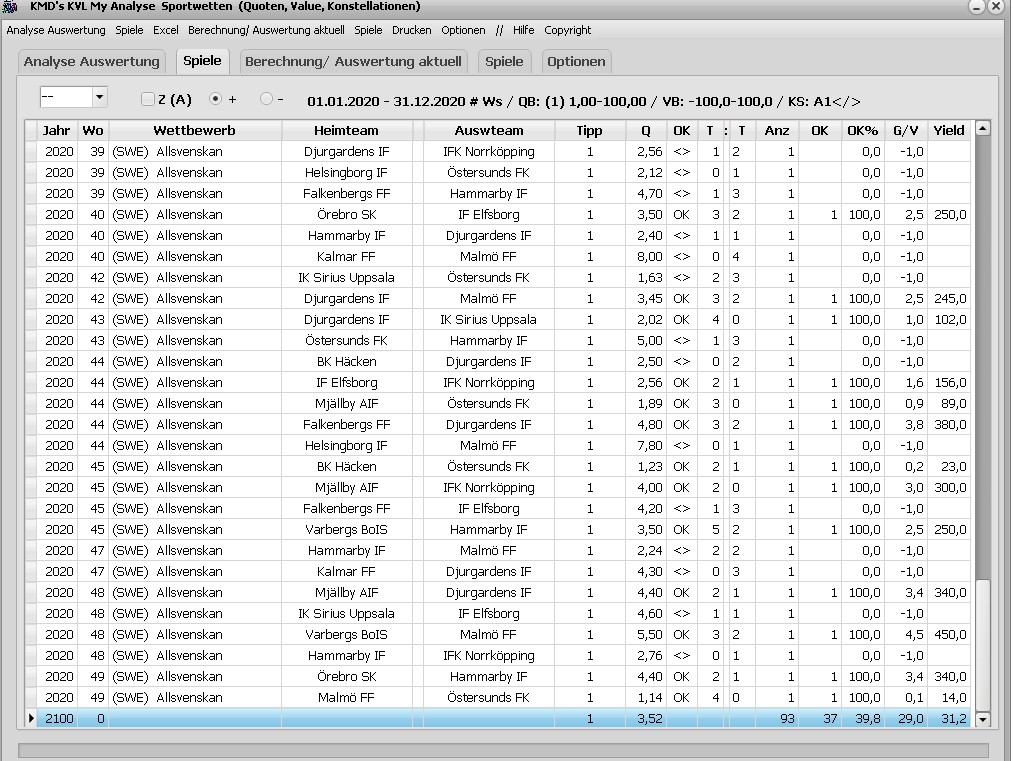This screenshot has width=1013, height=761.
Task: Click the year 2100 cell in the summary row
Action: 57,718
